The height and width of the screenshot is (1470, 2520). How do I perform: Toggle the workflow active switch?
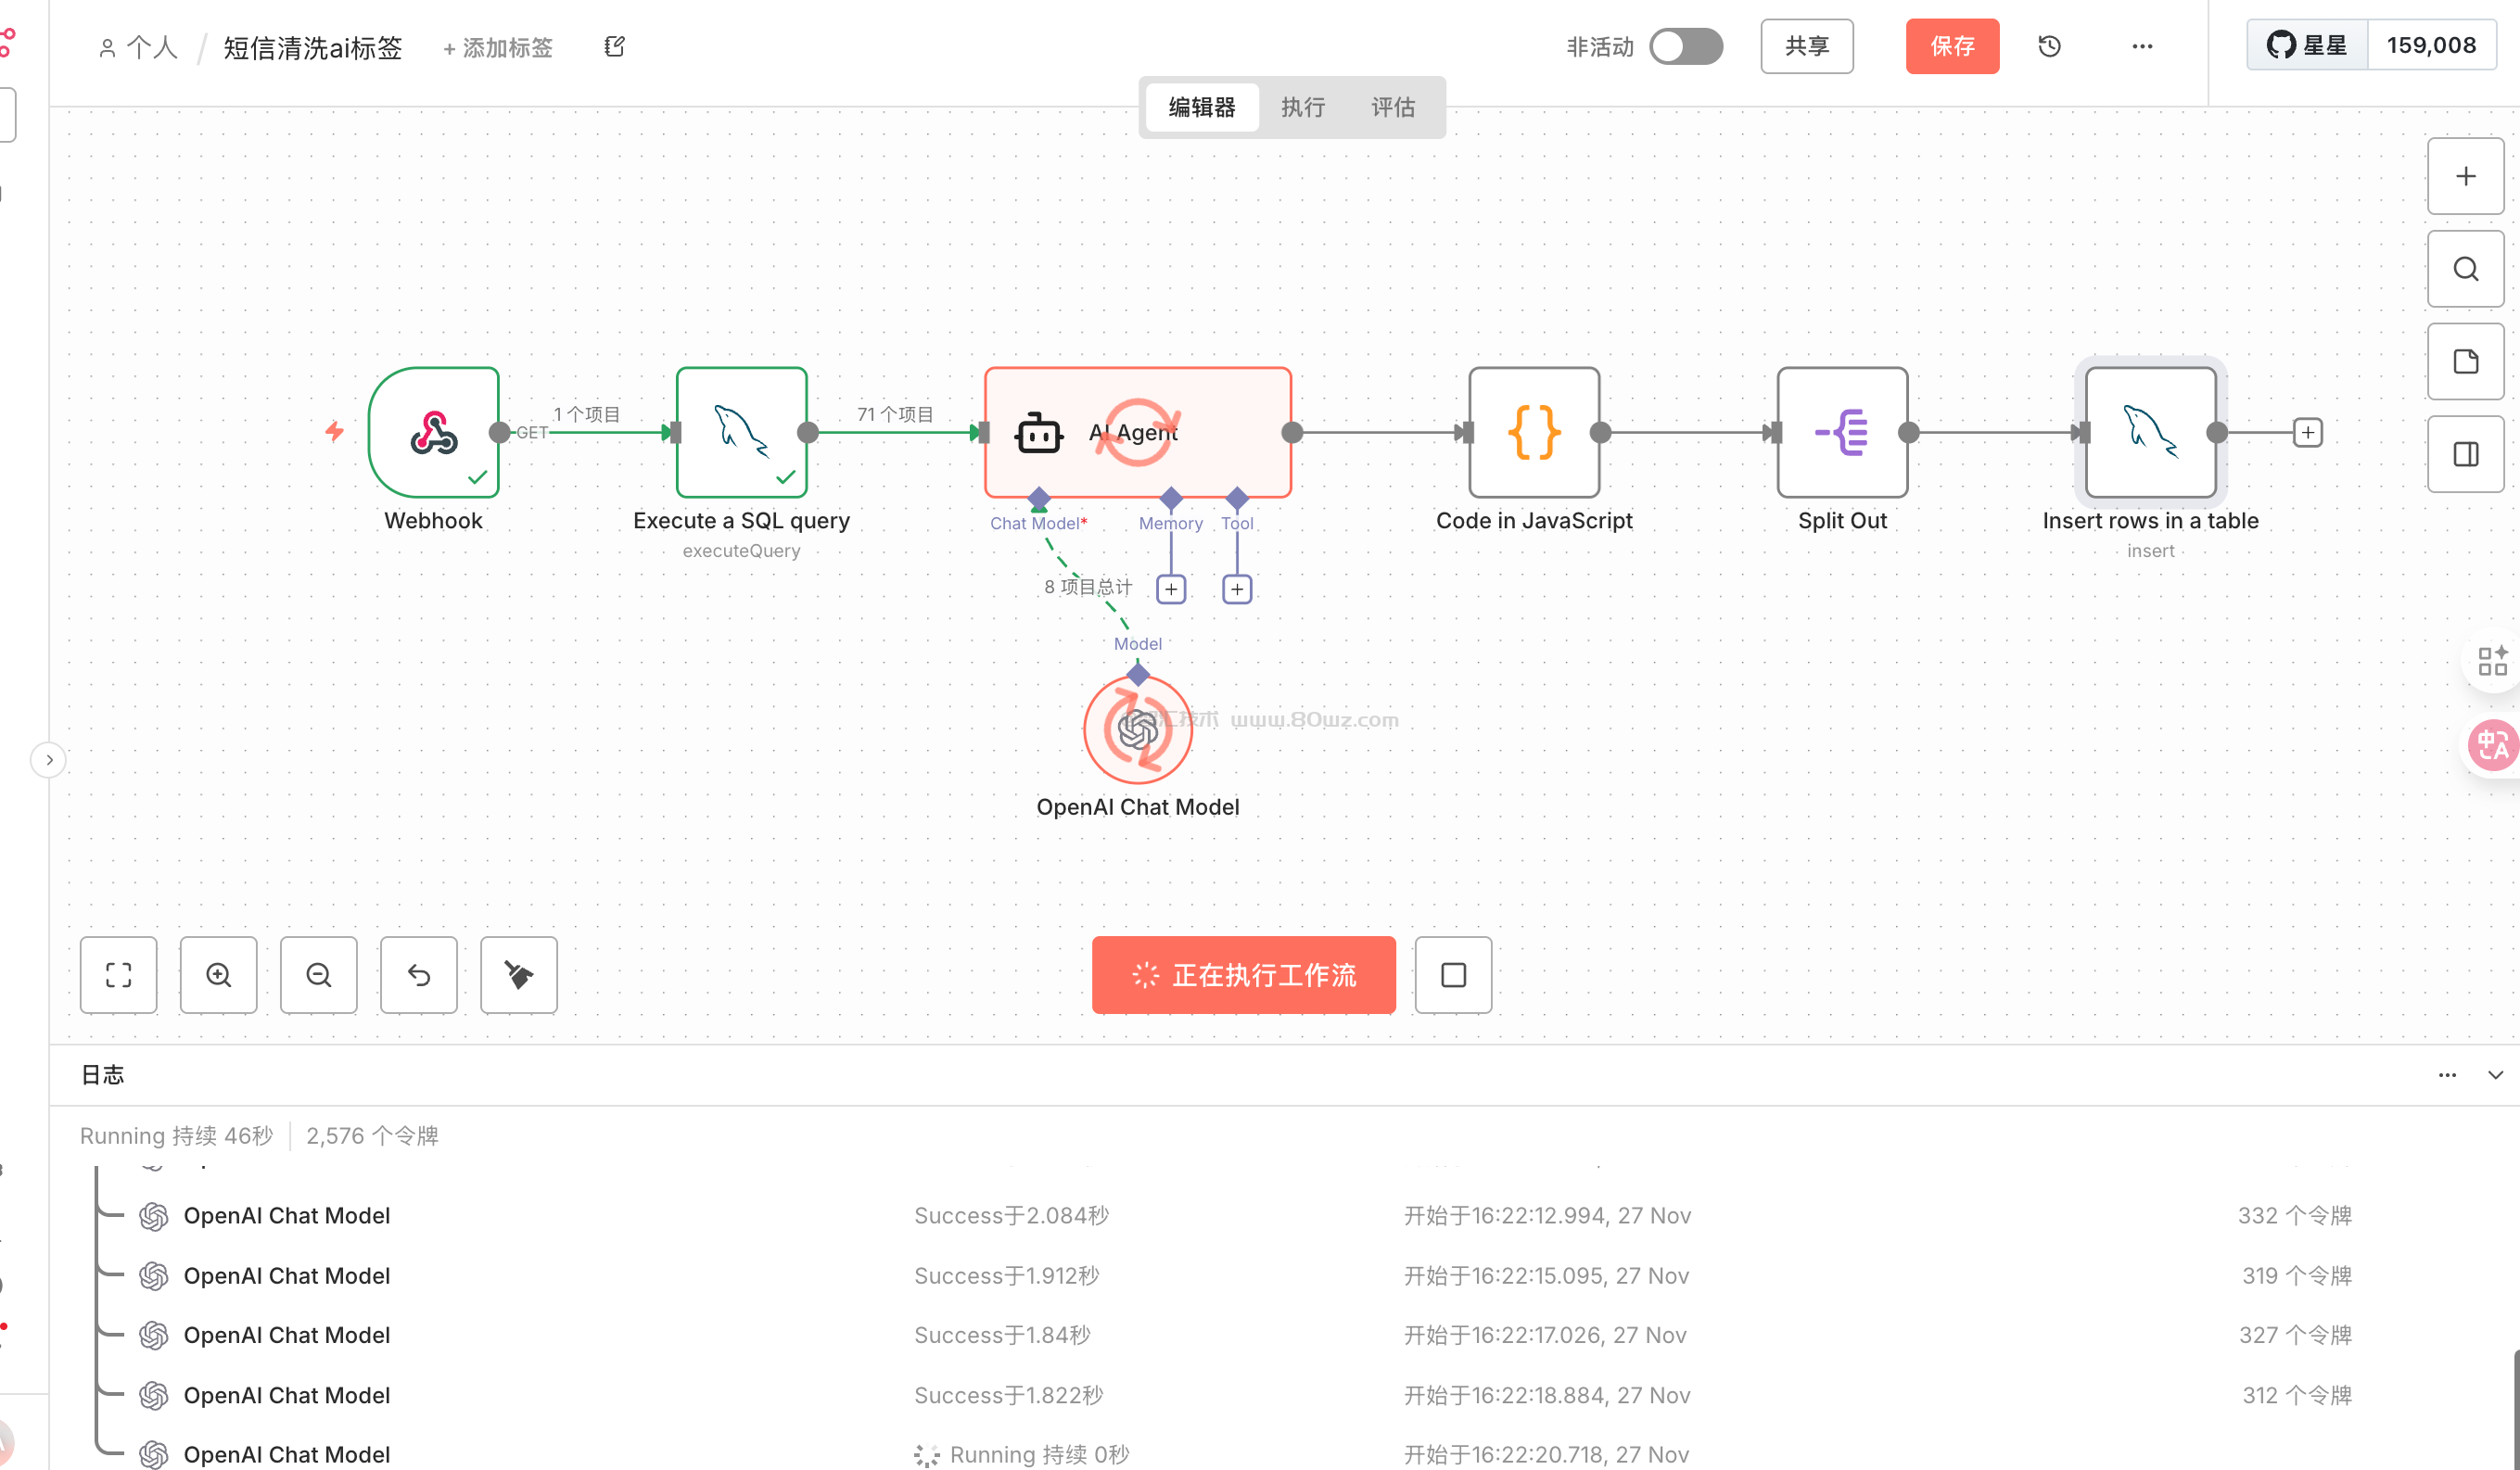(1686, 46)
